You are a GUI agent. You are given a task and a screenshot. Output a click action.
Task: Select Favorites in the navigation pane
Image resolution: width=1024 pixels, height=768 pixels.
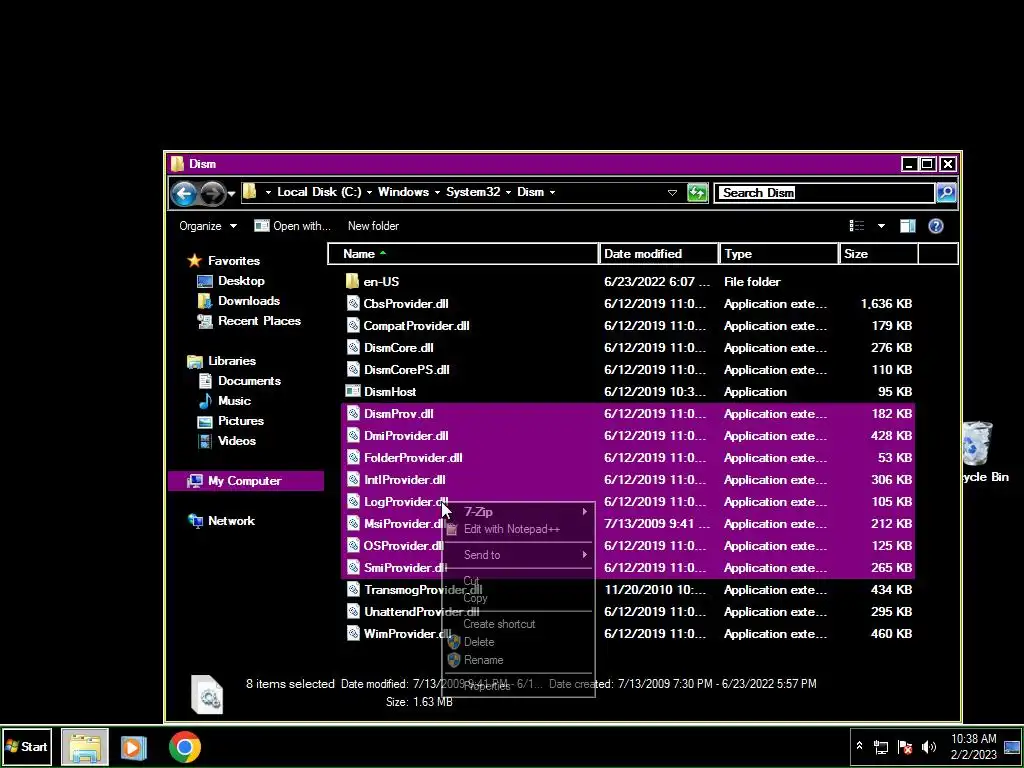click(234, 261)
